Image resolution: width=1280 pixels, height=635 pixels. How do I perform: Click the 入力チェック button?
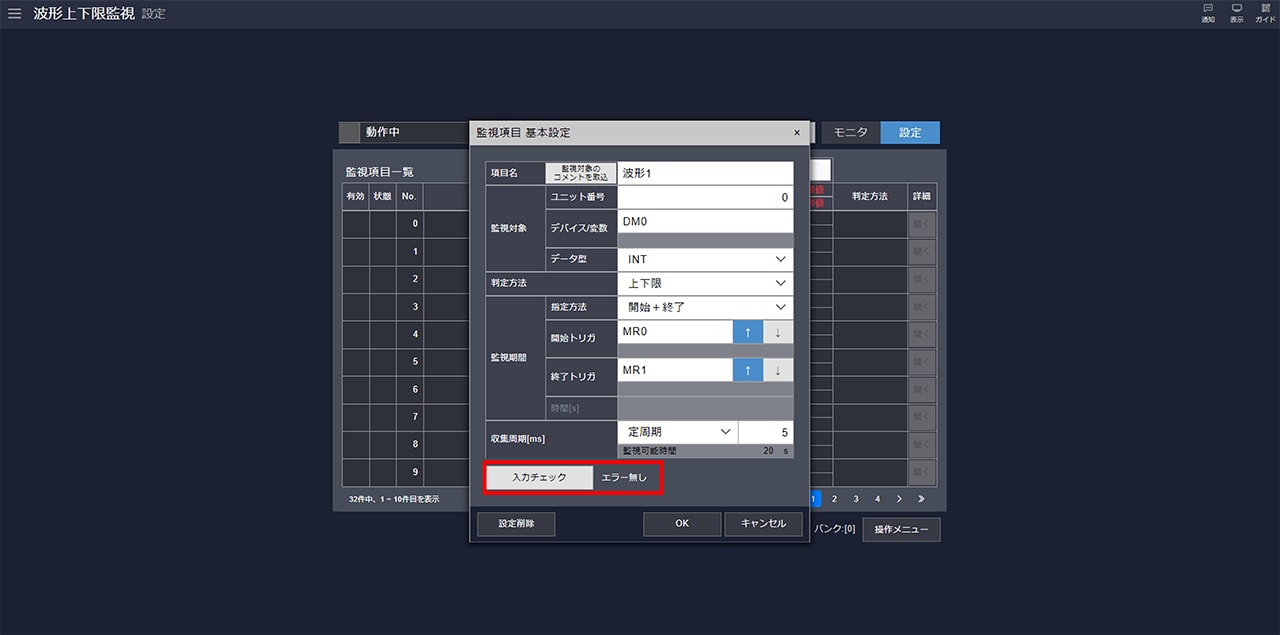(539, 478)
